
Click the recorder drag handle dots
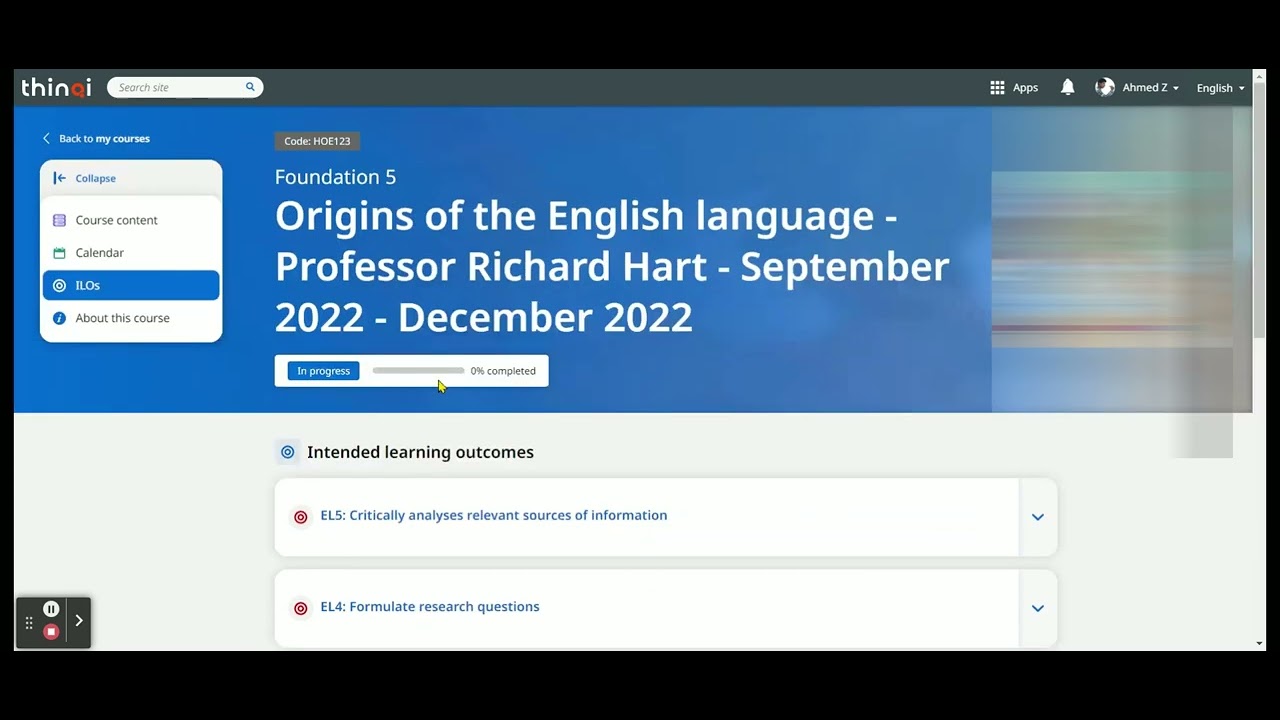(29, 622)
